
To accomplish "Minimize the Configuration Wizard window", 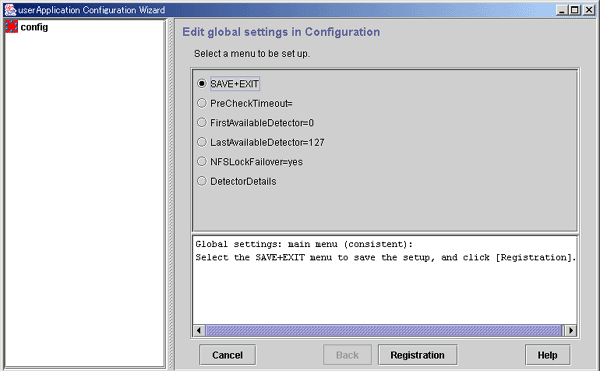I will [x=562, y=10].
